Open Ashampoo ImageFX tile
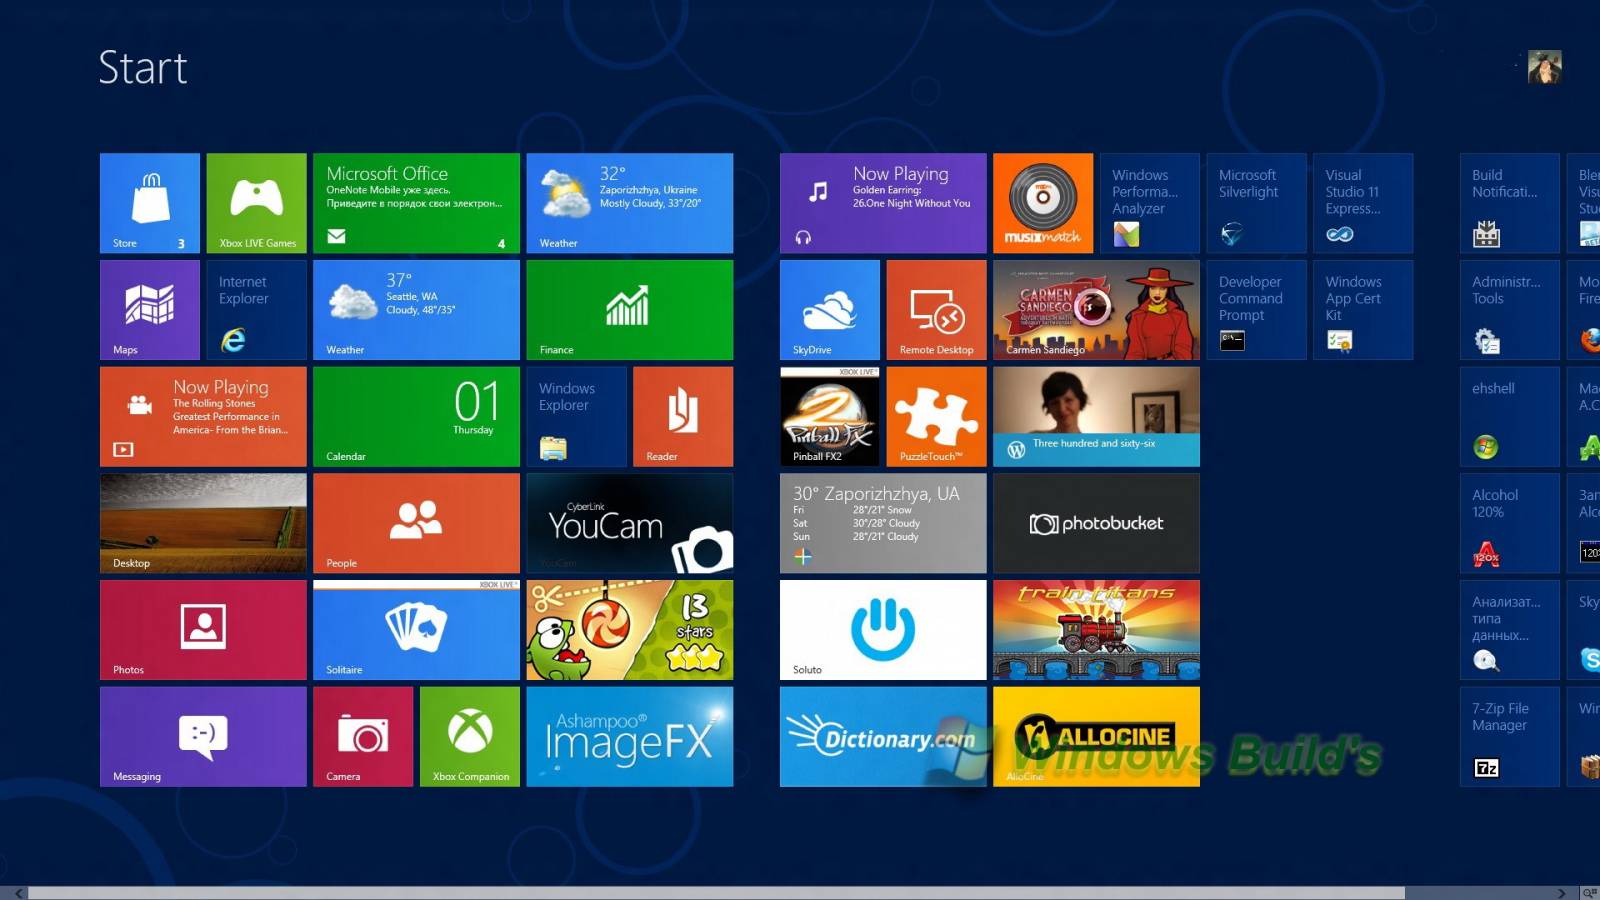The image size is (1600, 900). click(630, 736)
